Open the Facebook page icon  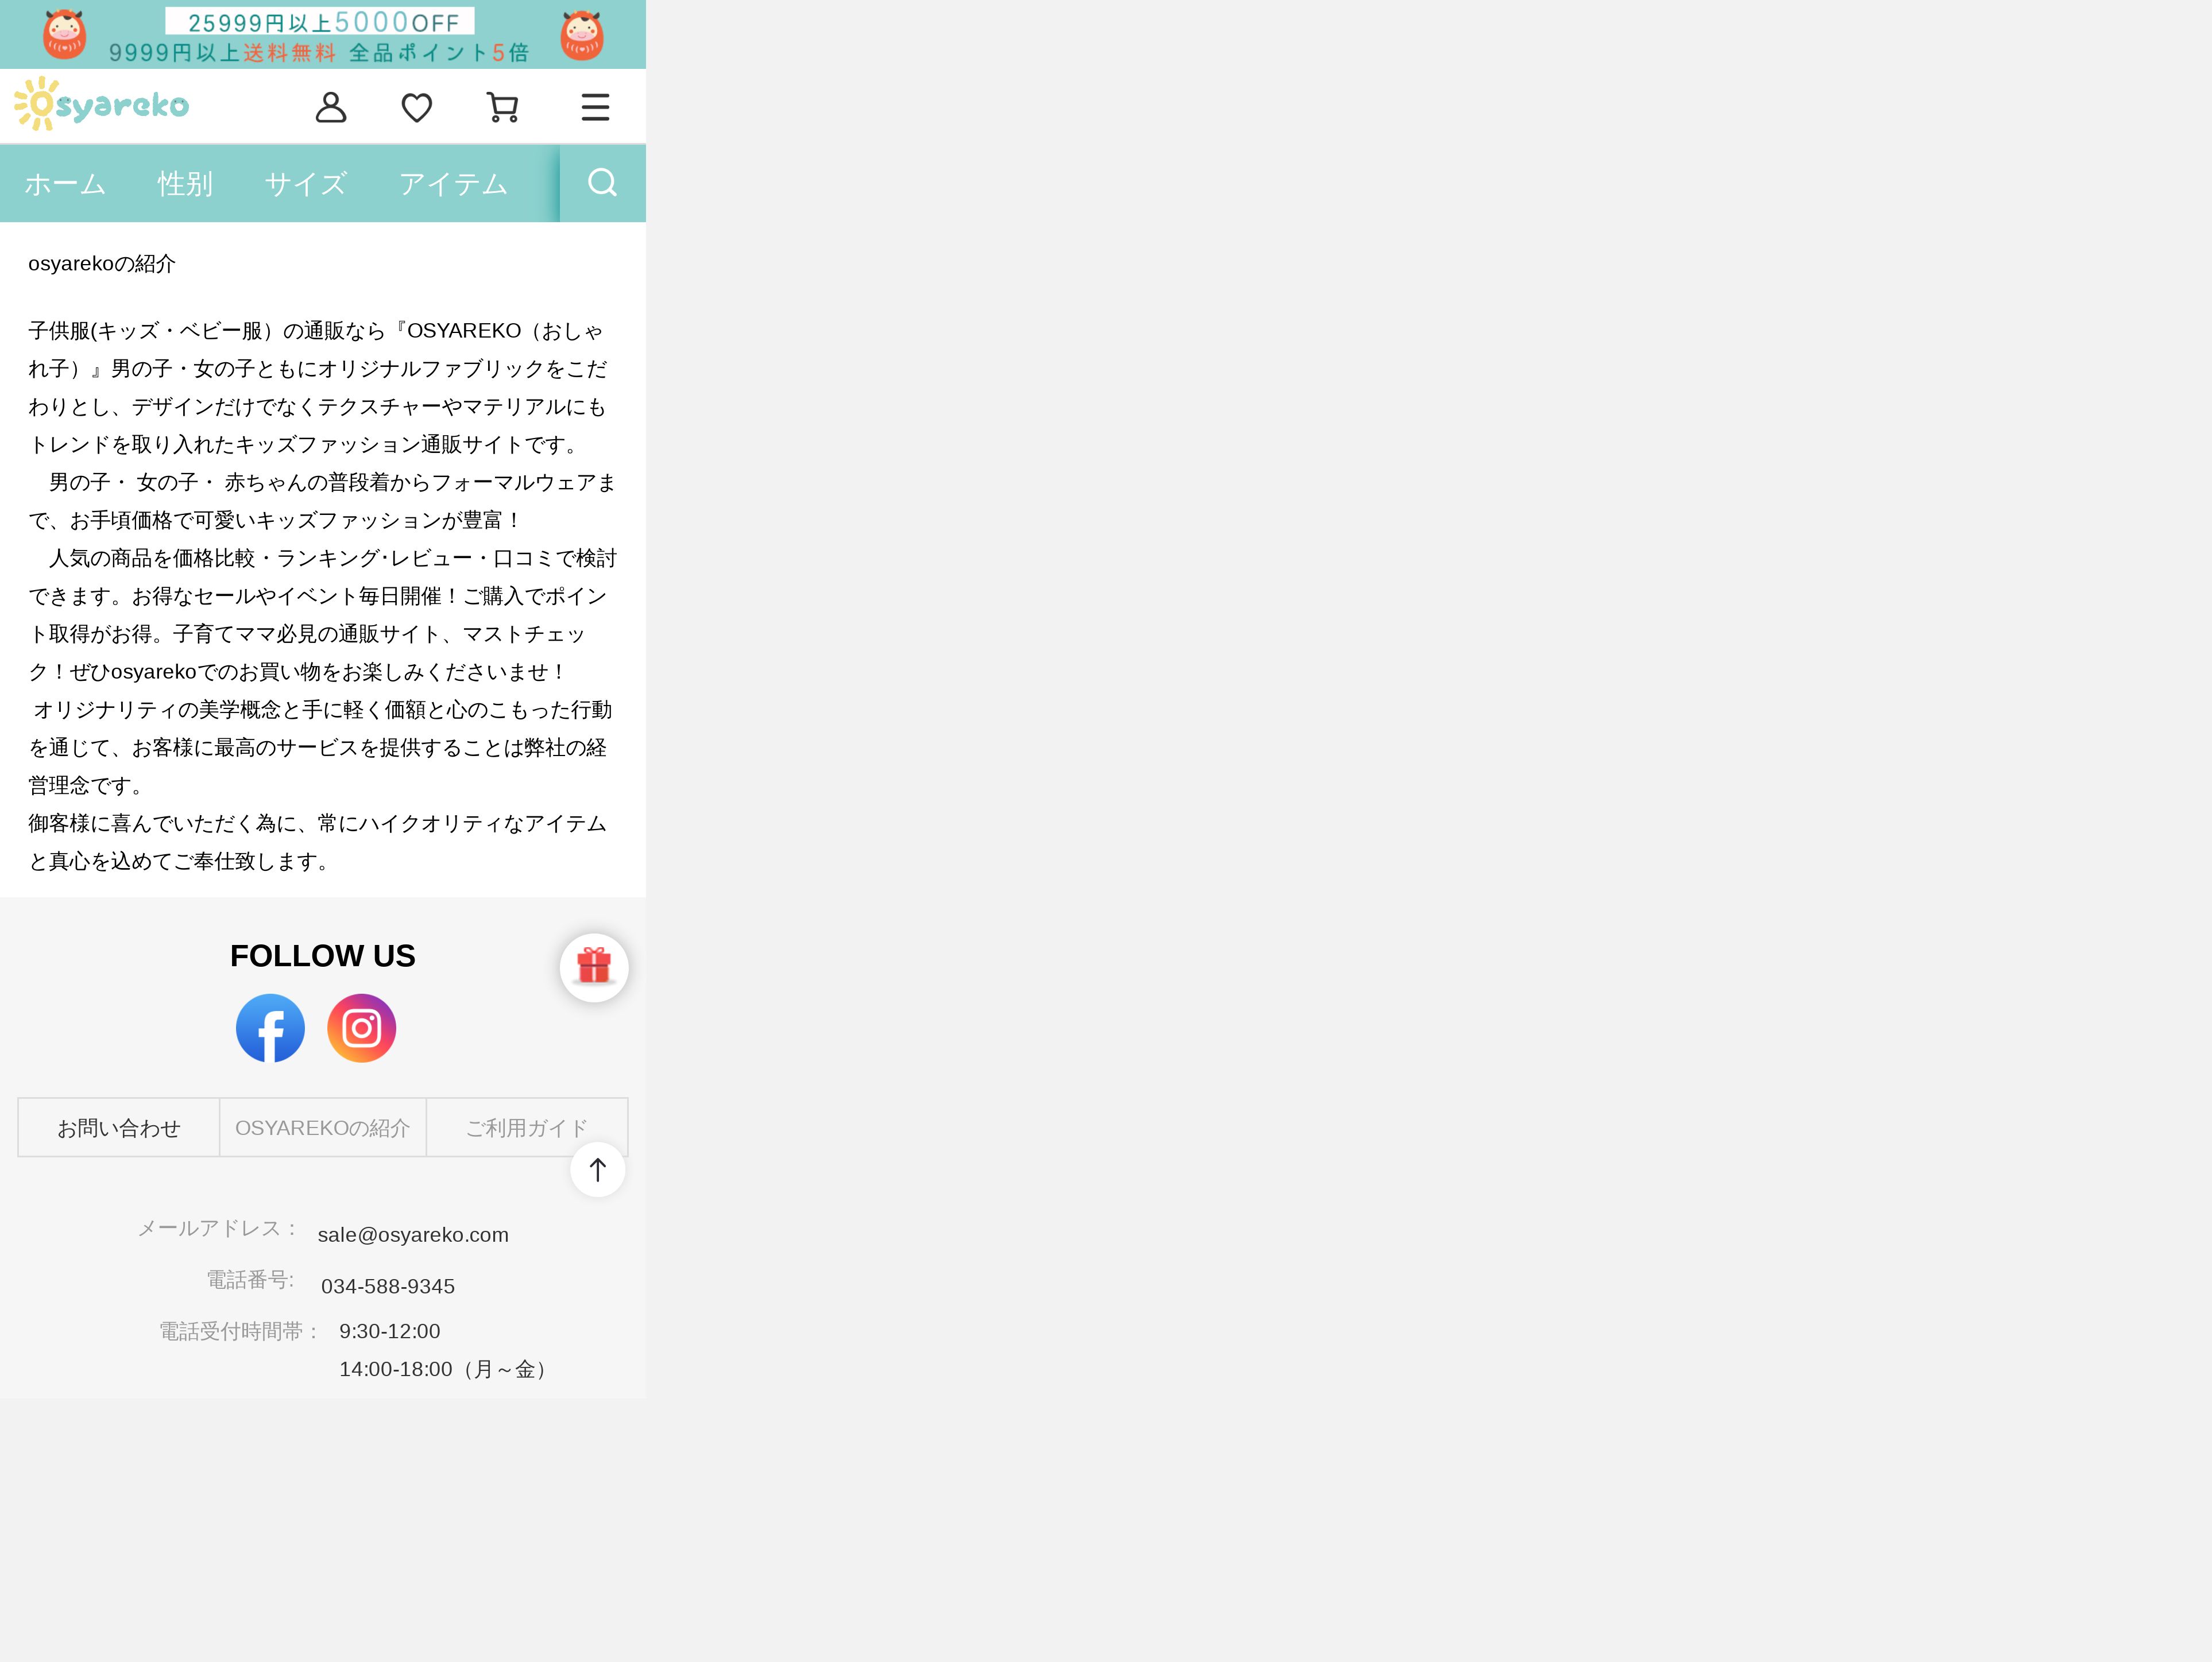(x=270, y=1028)
